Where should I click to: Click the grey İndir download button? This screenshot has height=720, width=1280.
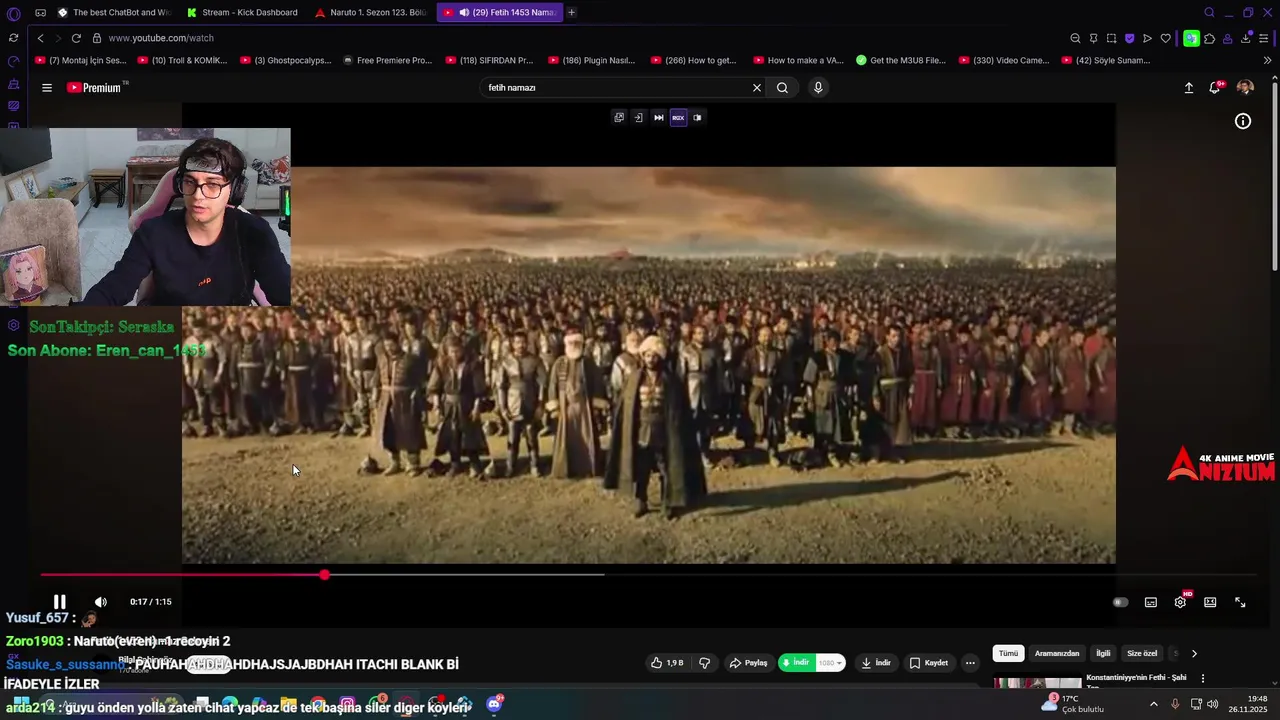(876, 663)
